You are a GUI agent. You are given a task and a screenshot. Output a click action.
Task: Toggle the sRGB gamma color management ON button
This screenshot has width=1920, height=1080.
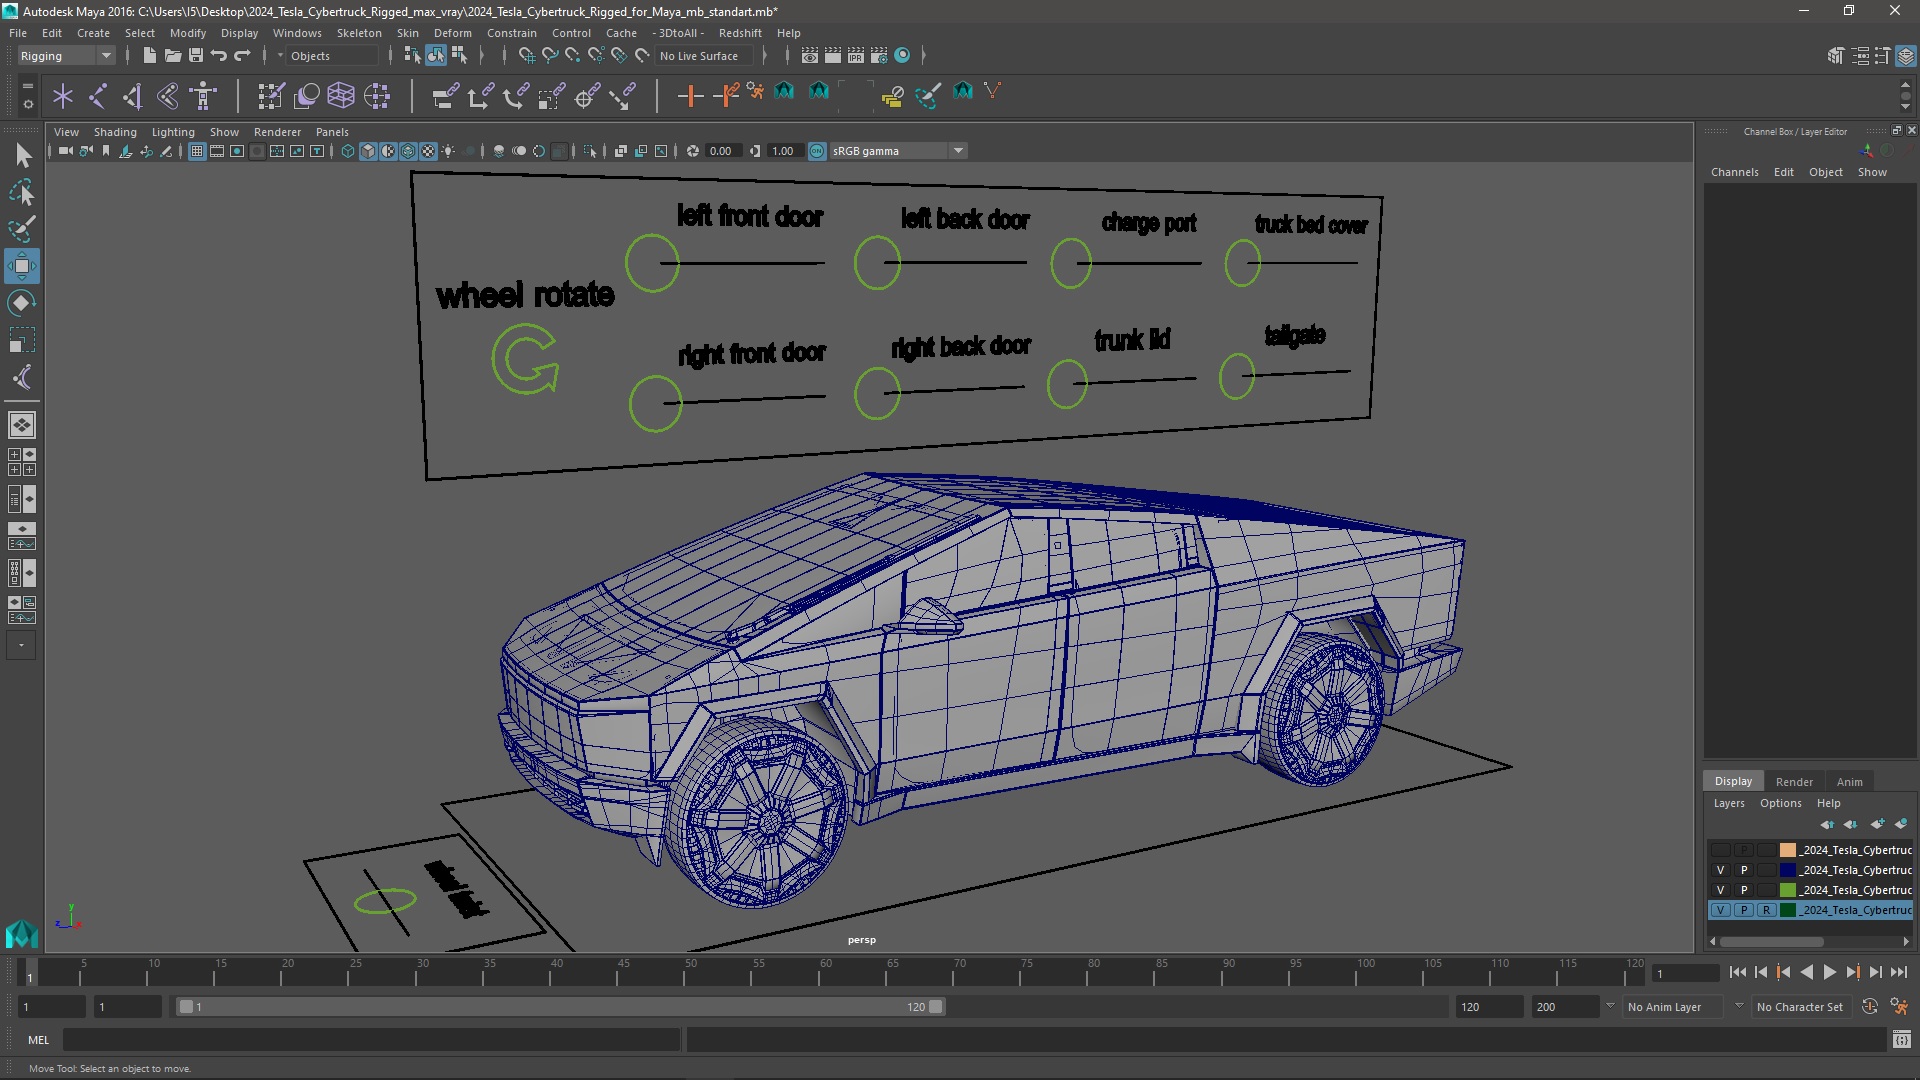point(817,151)
